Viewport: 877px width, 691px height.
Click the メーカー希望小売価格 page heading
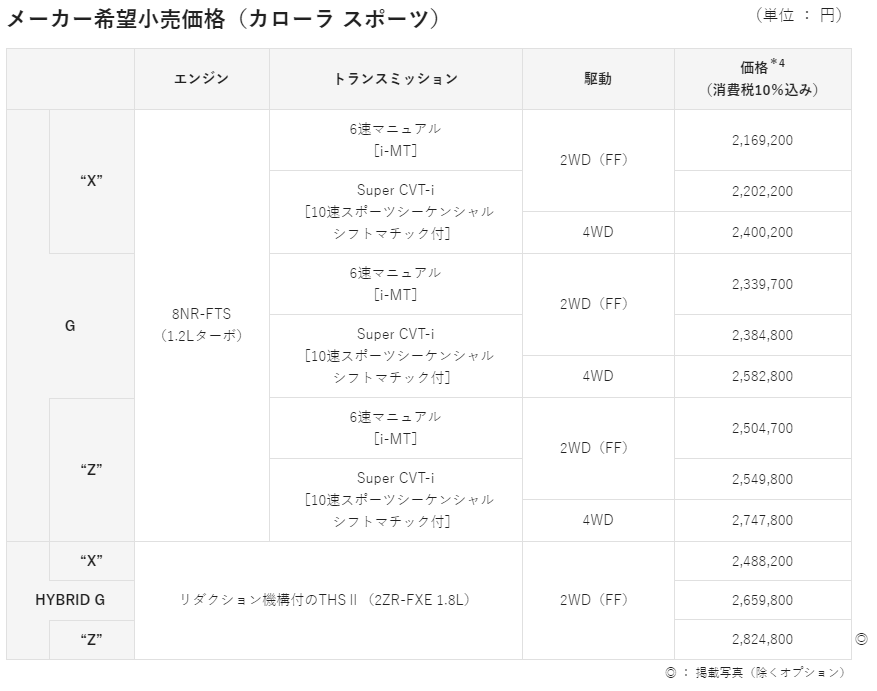[x=223, y=19]
